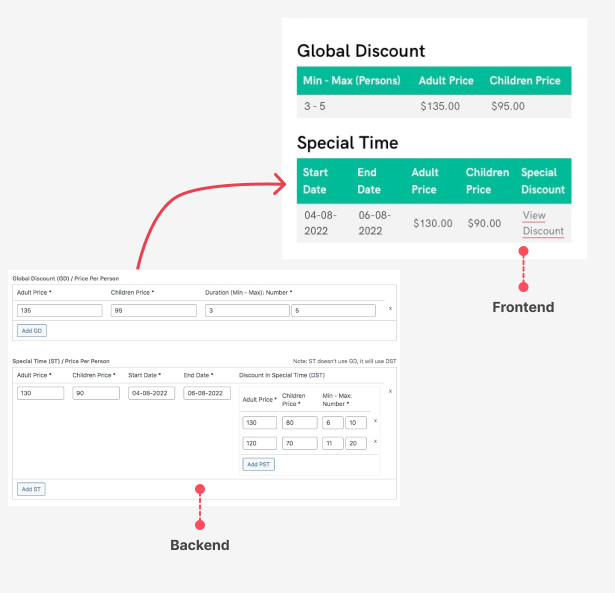
Task: Select DST children price field showing 80
Action: [300, 422]
